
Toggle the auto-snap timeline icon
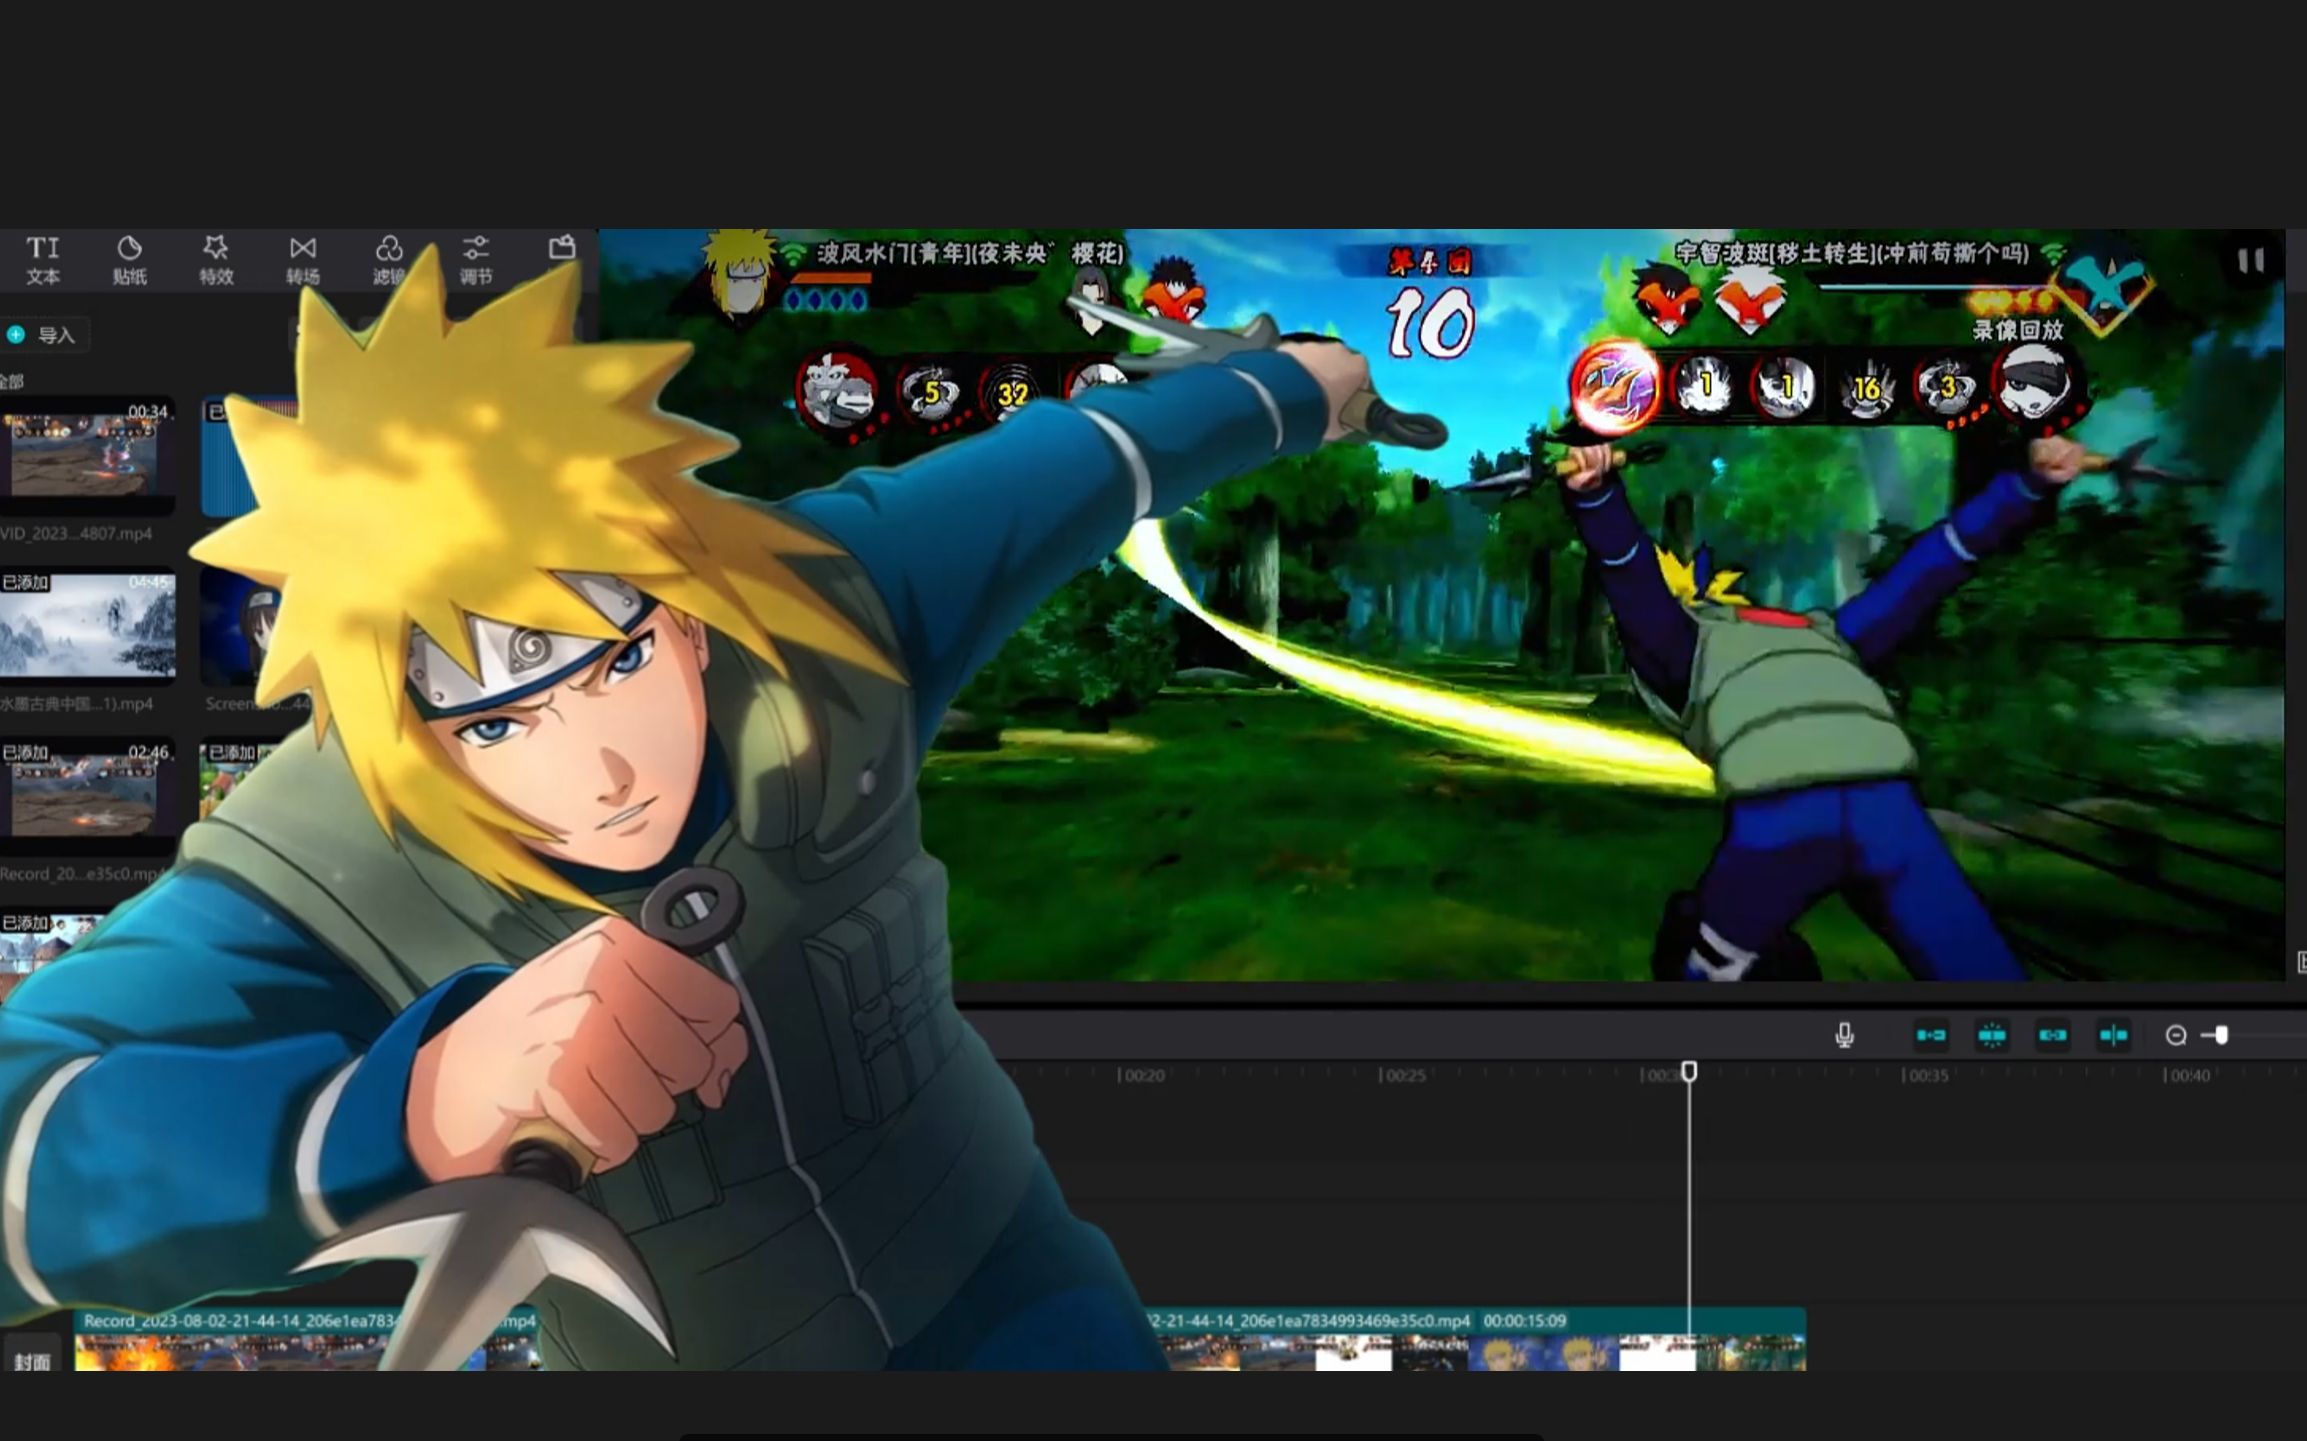click(1992, 1035)
